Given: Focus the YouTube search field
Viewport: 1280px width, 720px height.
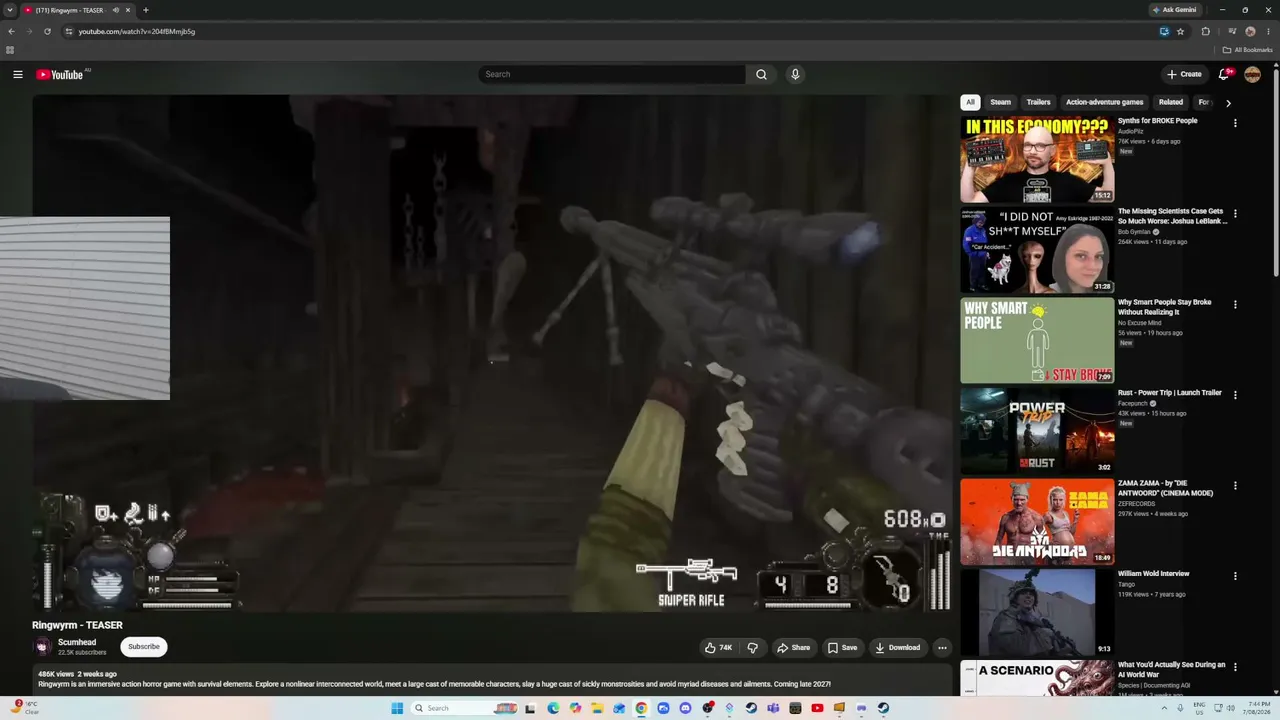Looking at the screenshot, I should pos(612,74).
